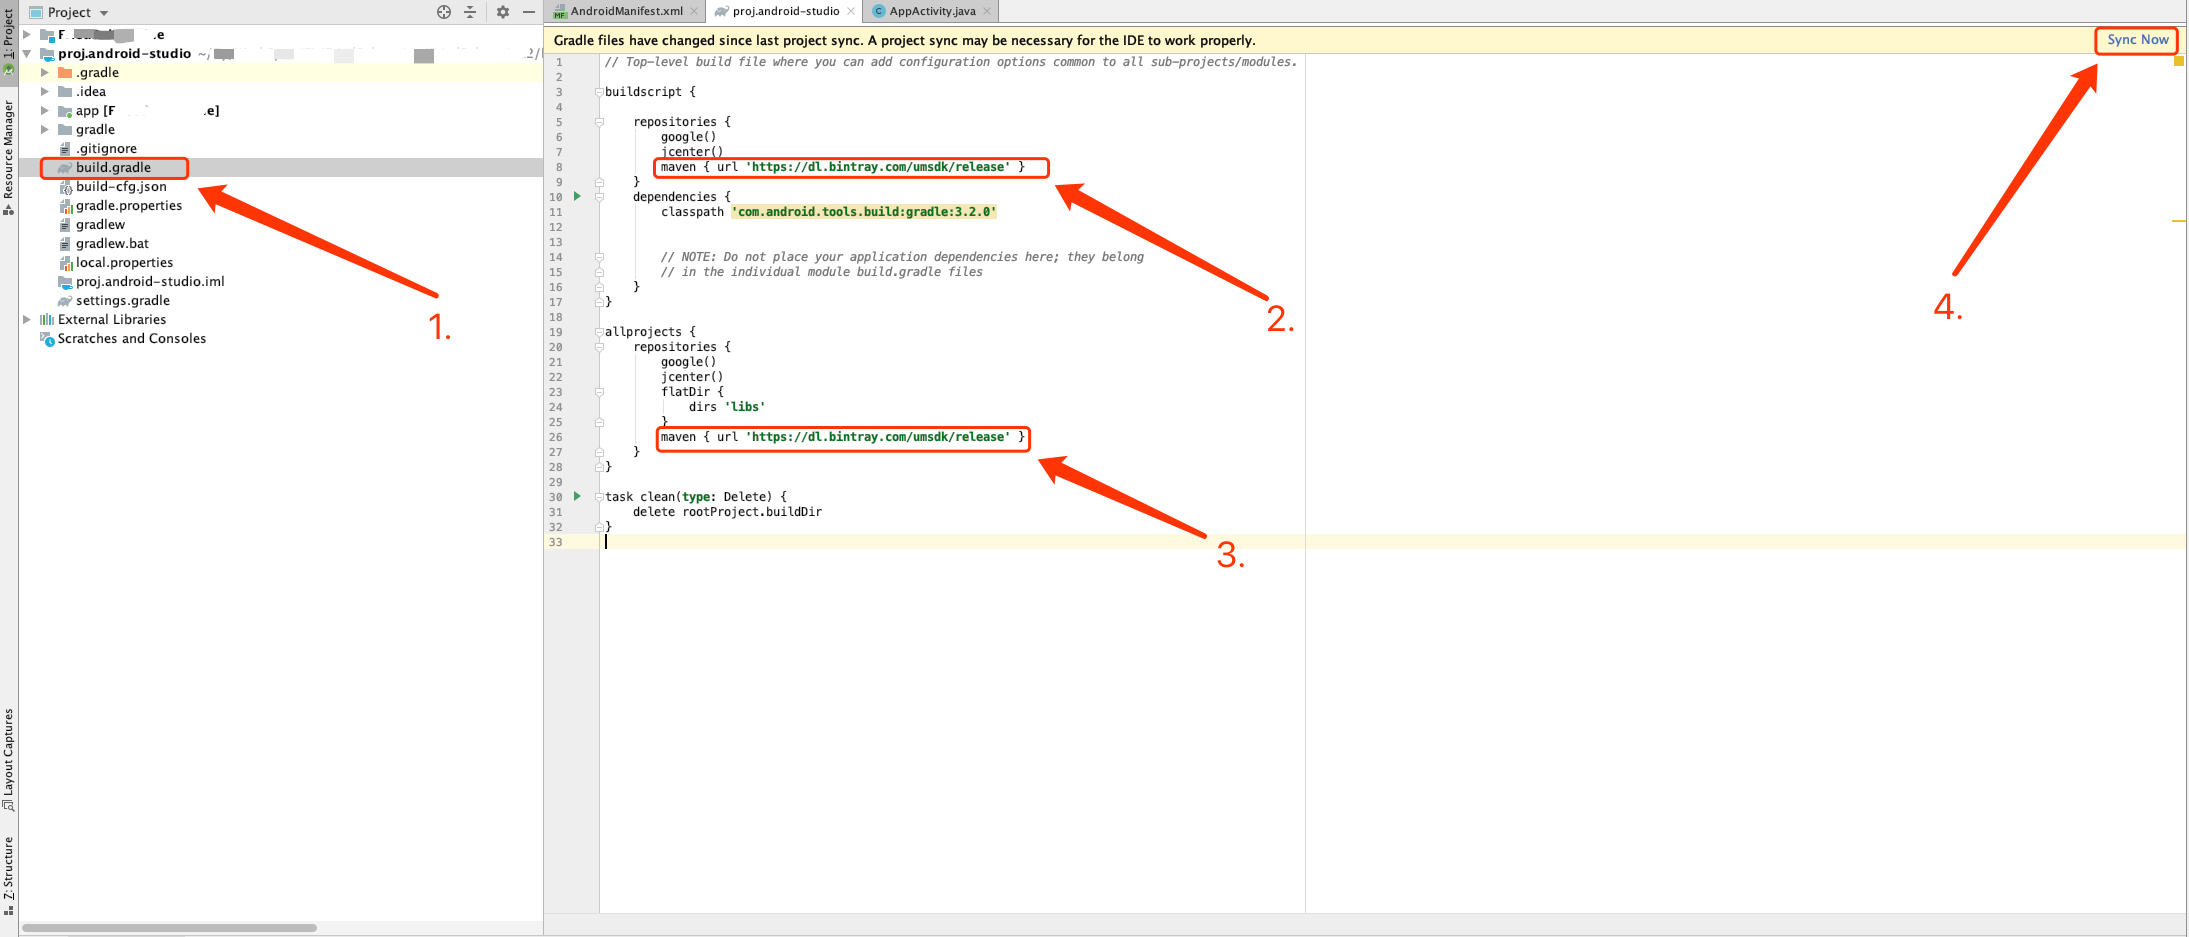Expand External Libraries

[x=27, y=320]
